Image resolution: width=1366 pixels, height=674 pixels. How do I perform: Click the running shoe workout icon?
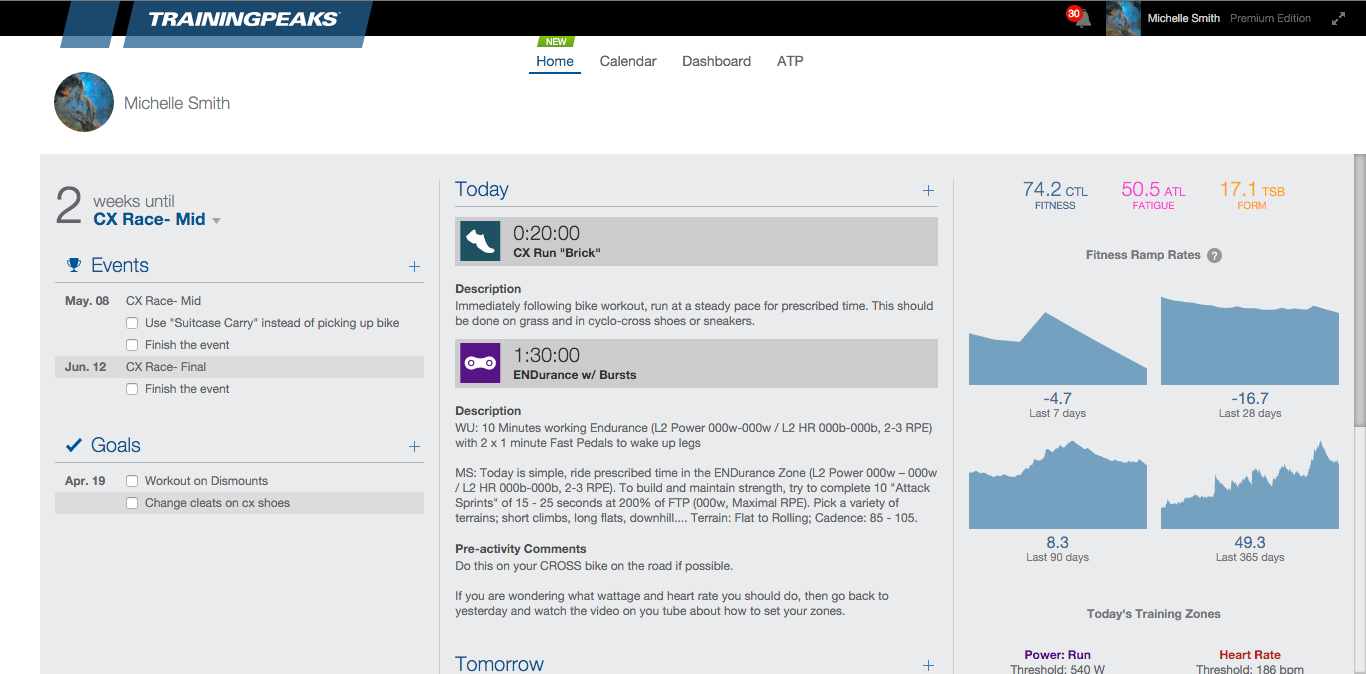click(480, 241)
